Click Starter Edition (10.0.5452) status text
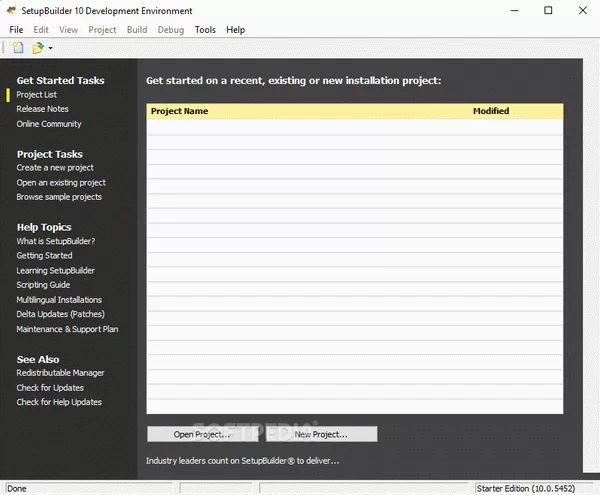 tap(526, 488)
